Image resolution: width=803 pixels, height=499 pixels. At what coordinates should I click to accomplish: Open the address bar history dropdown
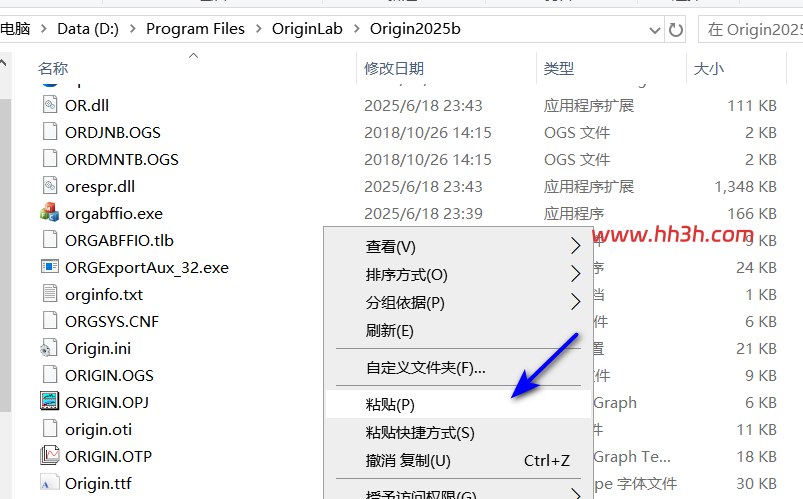pyautogui.click(x=654, y=30)
